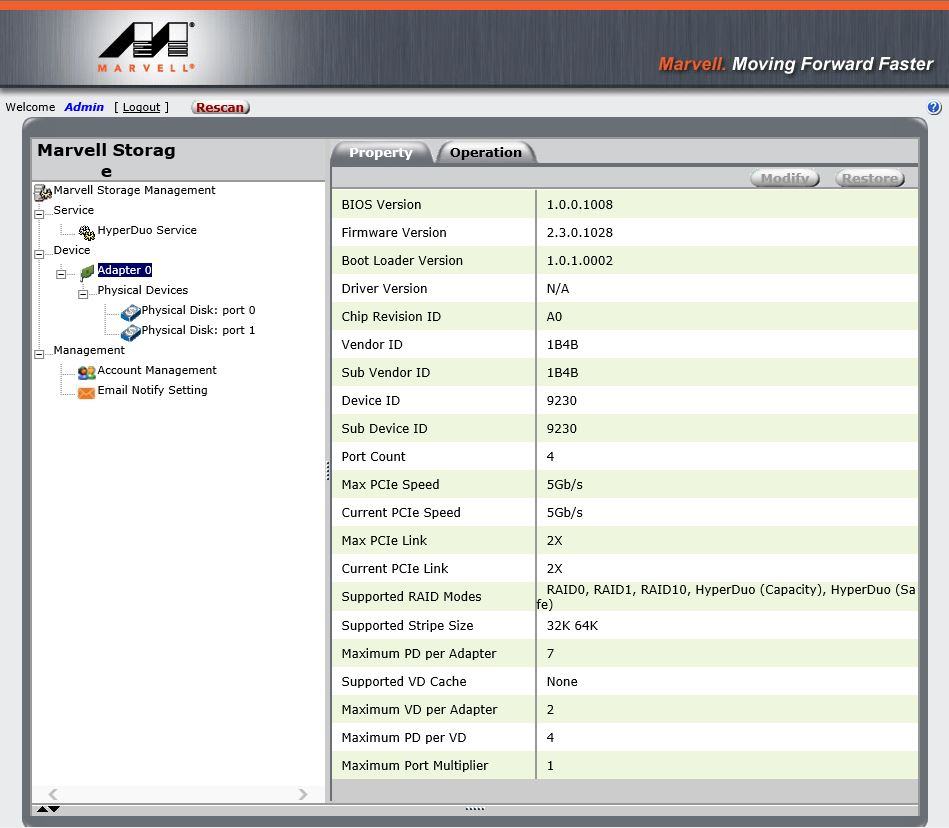
Task: Click Boot Loader Version value 1.0.1.0002
Action: click(x=580, y=260)
